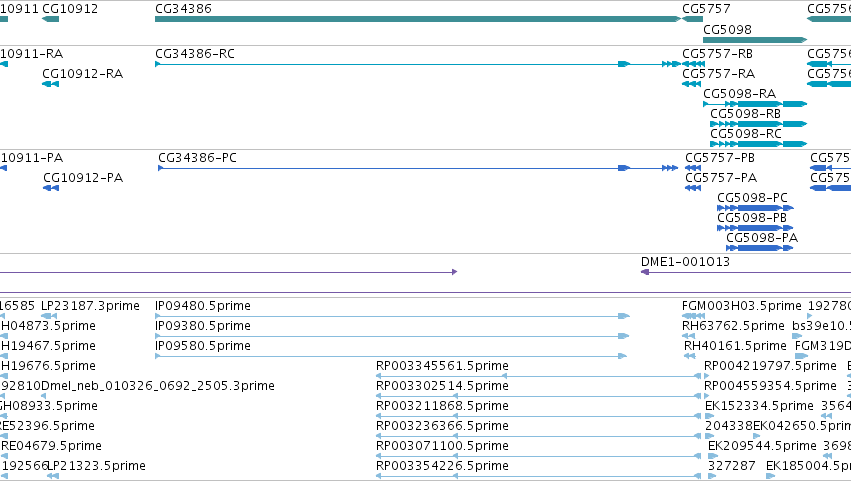Select the RP004559354.5prime label

[770, 387]
